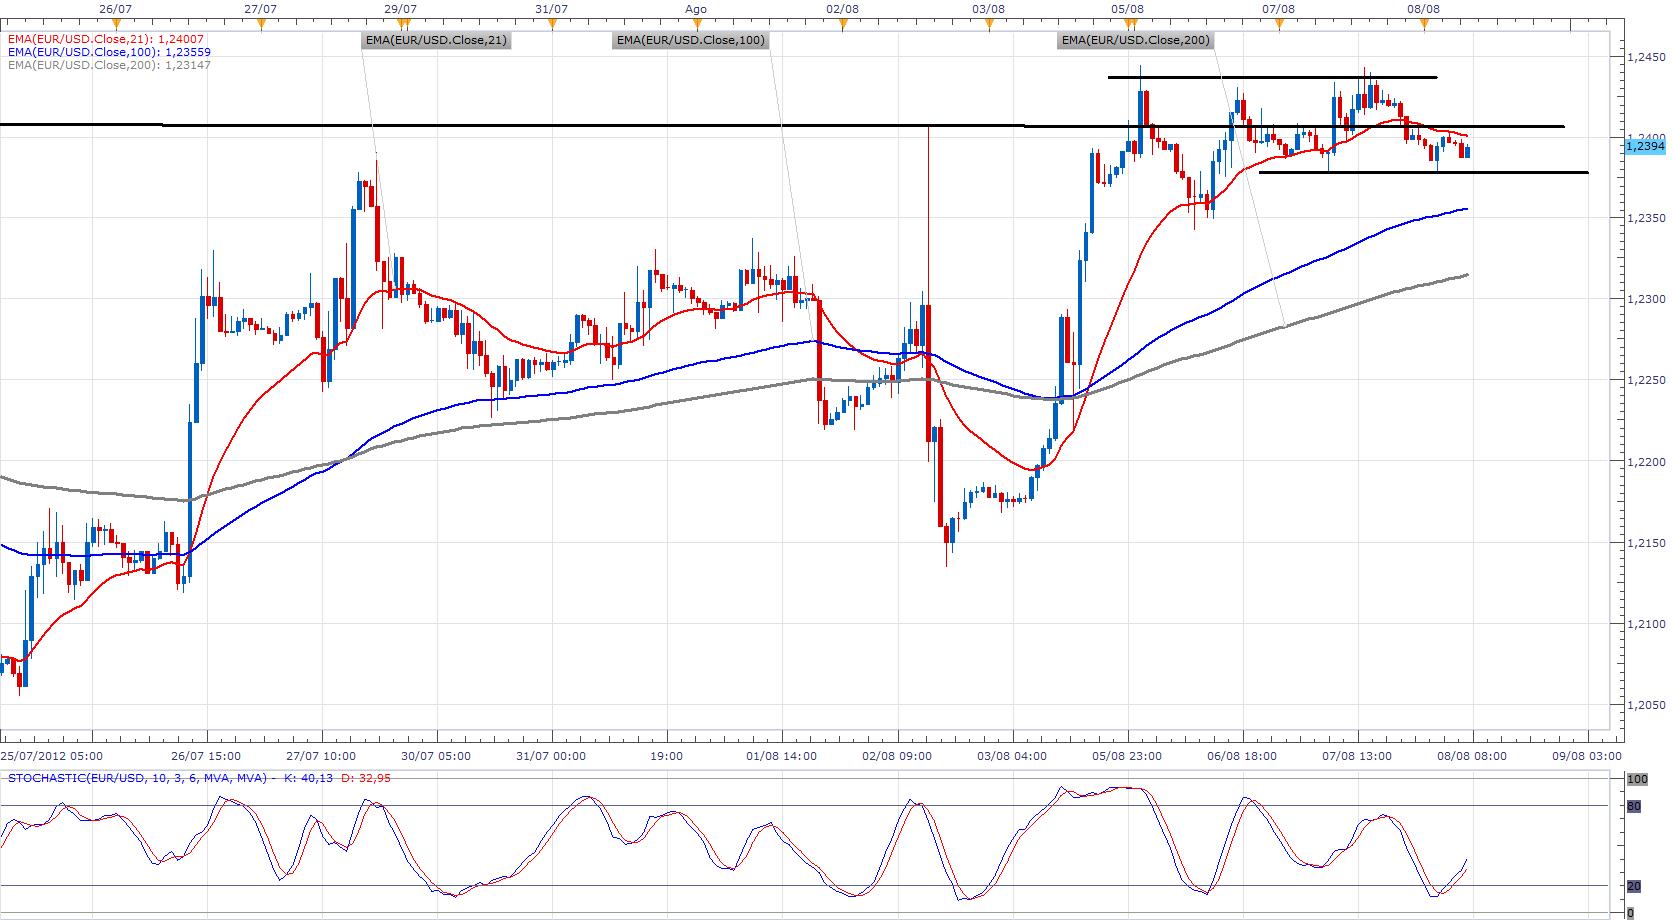Select the gray EMA(EUR/USD.Close,100) callout label

(691, 41)
